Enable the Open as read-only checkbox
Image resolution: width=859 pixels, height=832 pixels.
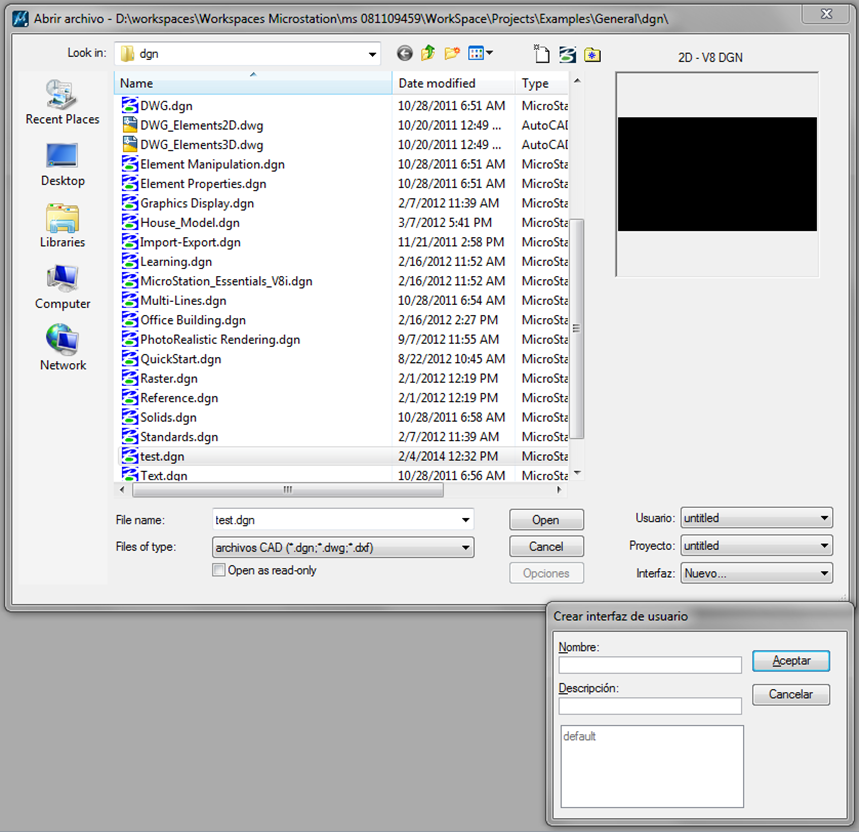pos(218,570)
